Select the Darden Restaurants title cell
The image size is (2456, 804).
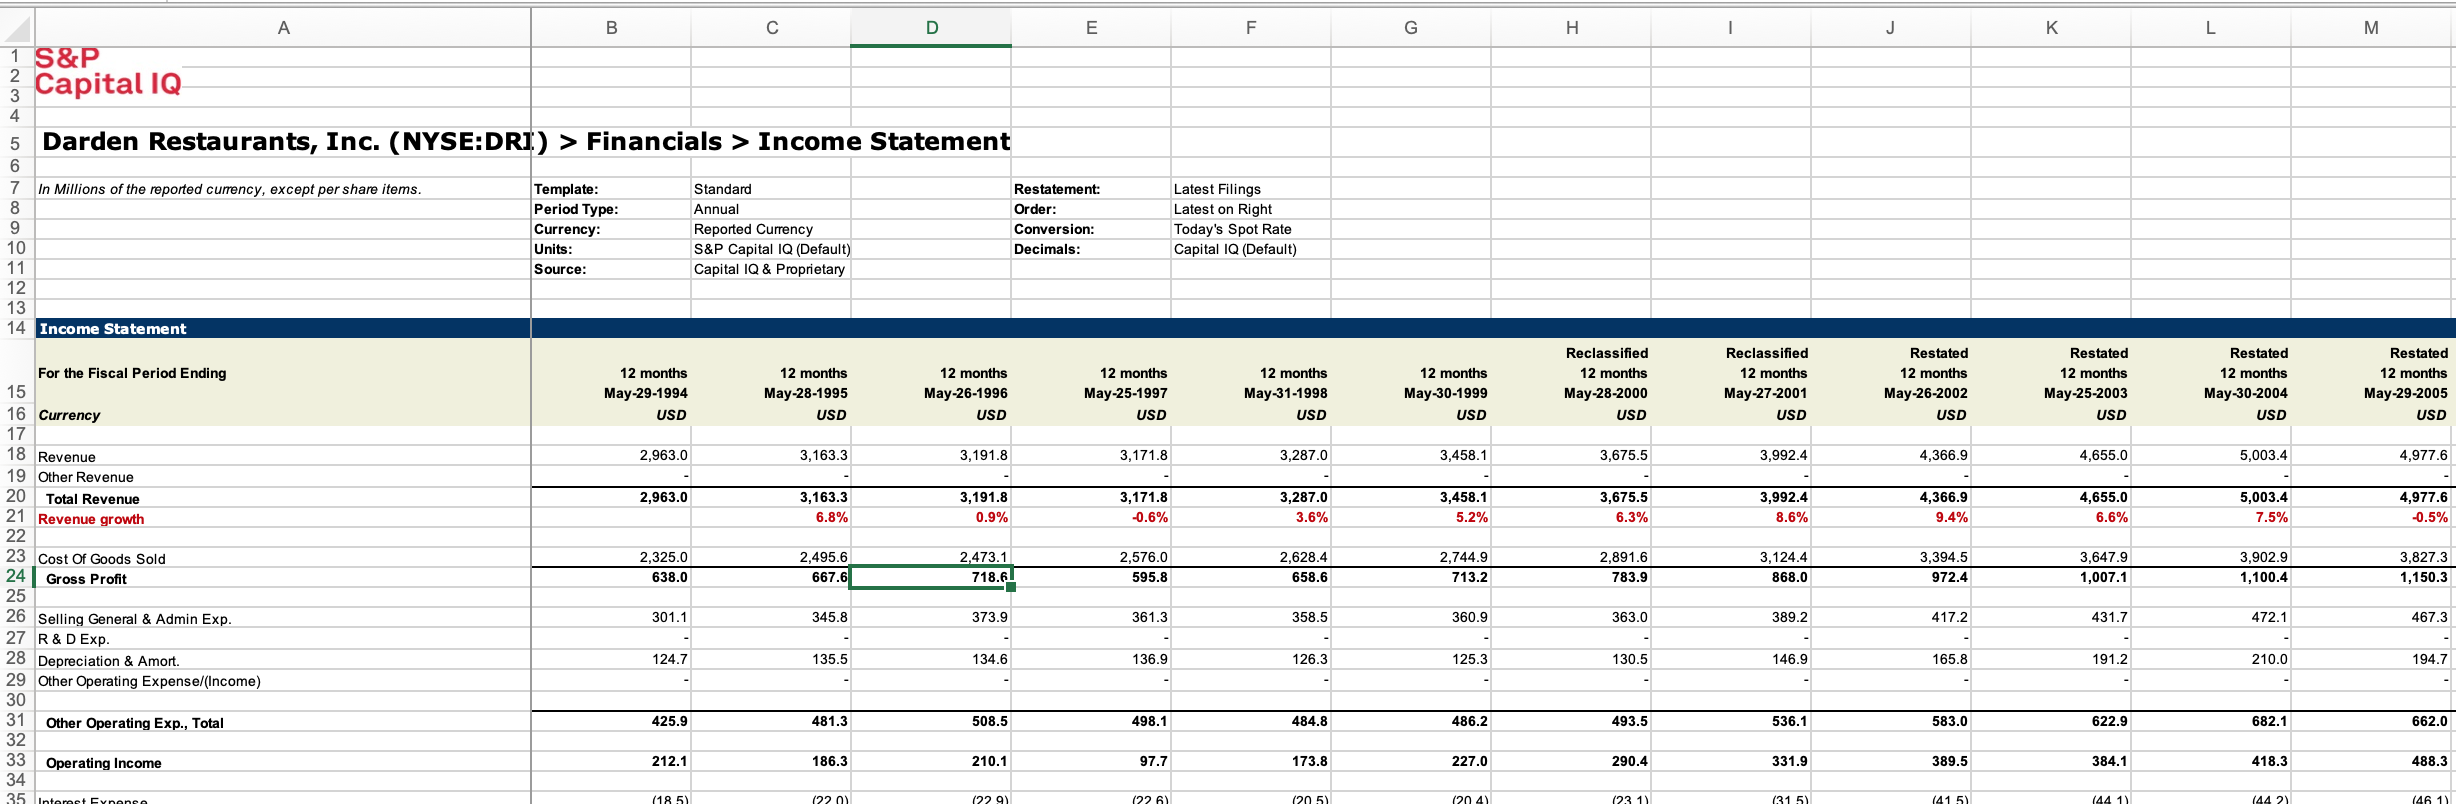[x=525, y=141]
